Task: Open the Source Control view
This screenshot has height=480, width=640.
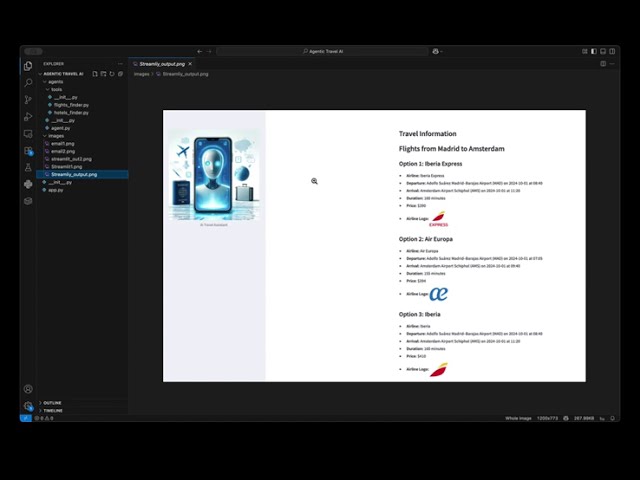Action: pyautogui.click(x=28, y=99)
